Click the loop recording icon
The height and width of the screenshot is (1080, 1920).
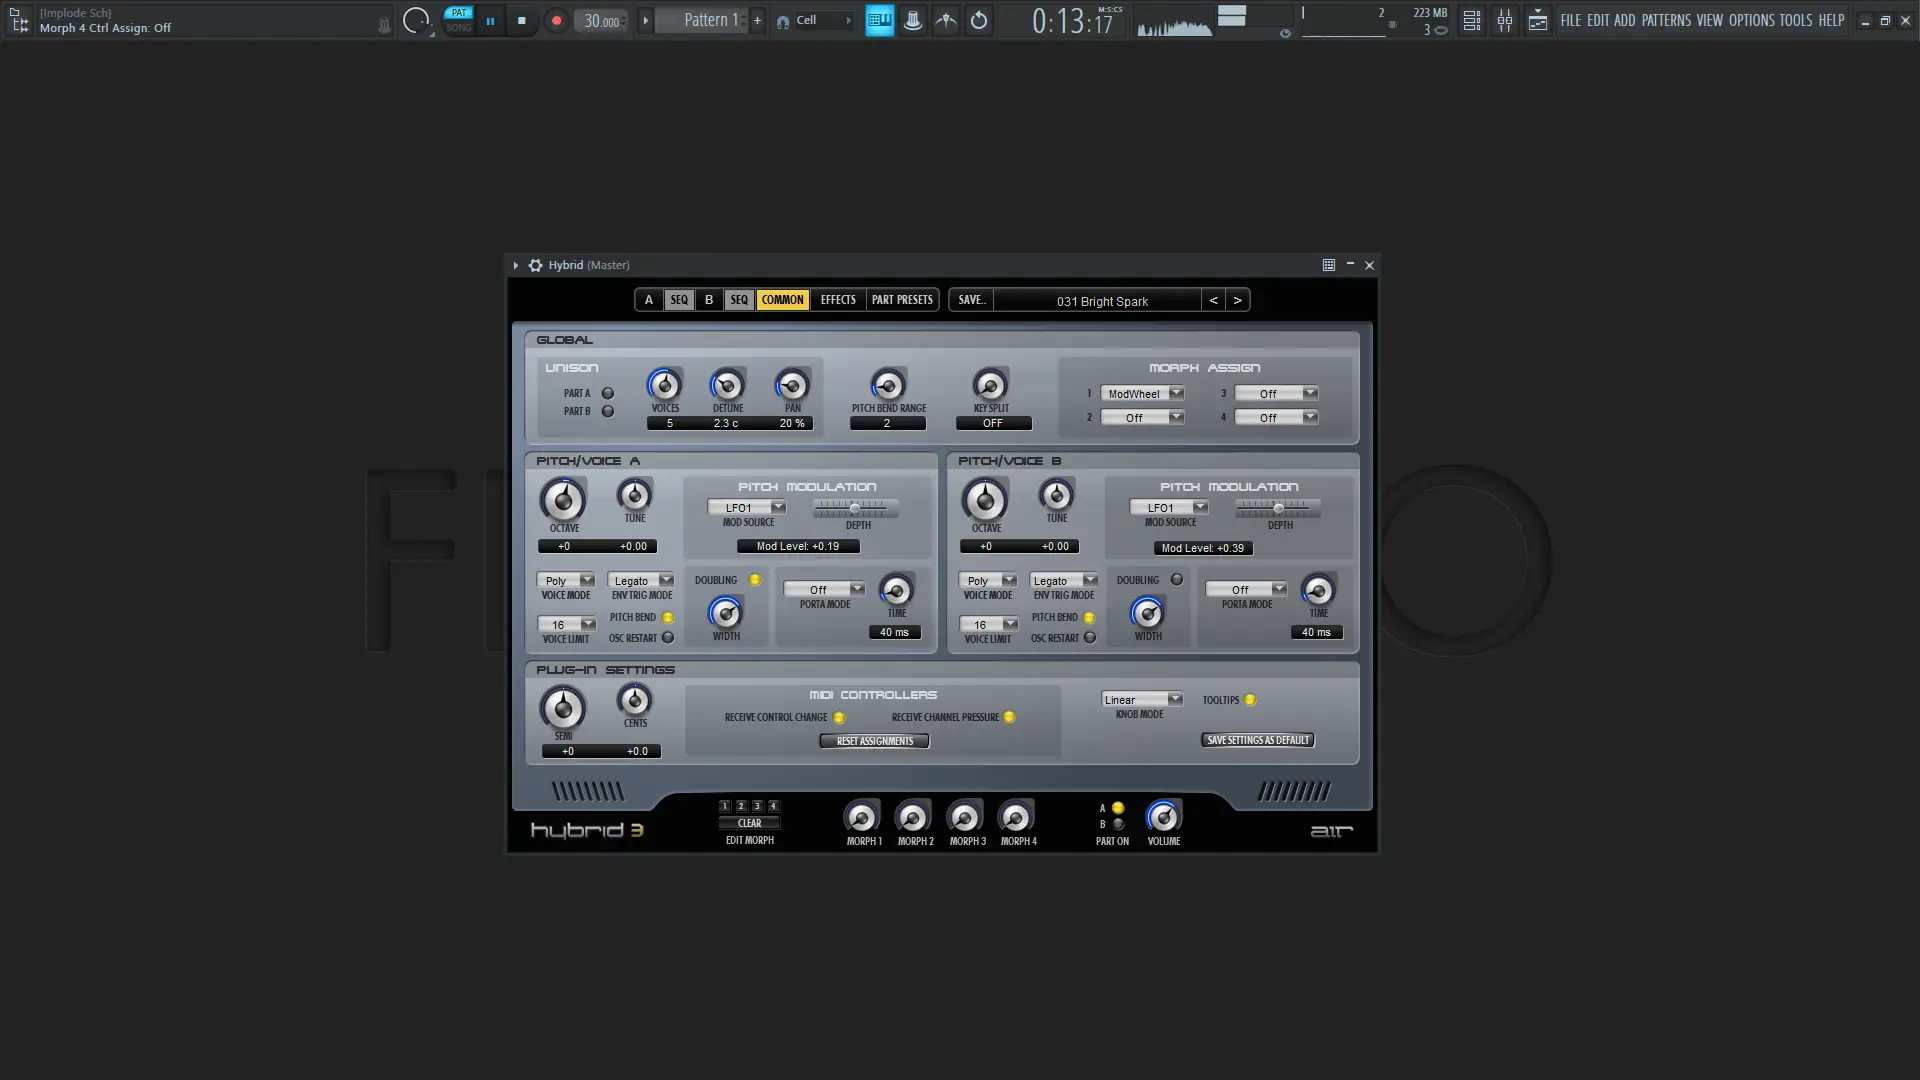coord(979,20)
